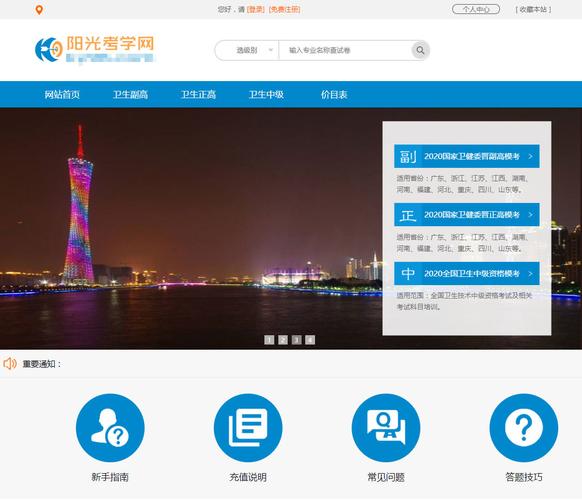Open the 常见问题 Q&A icon
Screen dimensions: 582x500
[x=386, y=428]
